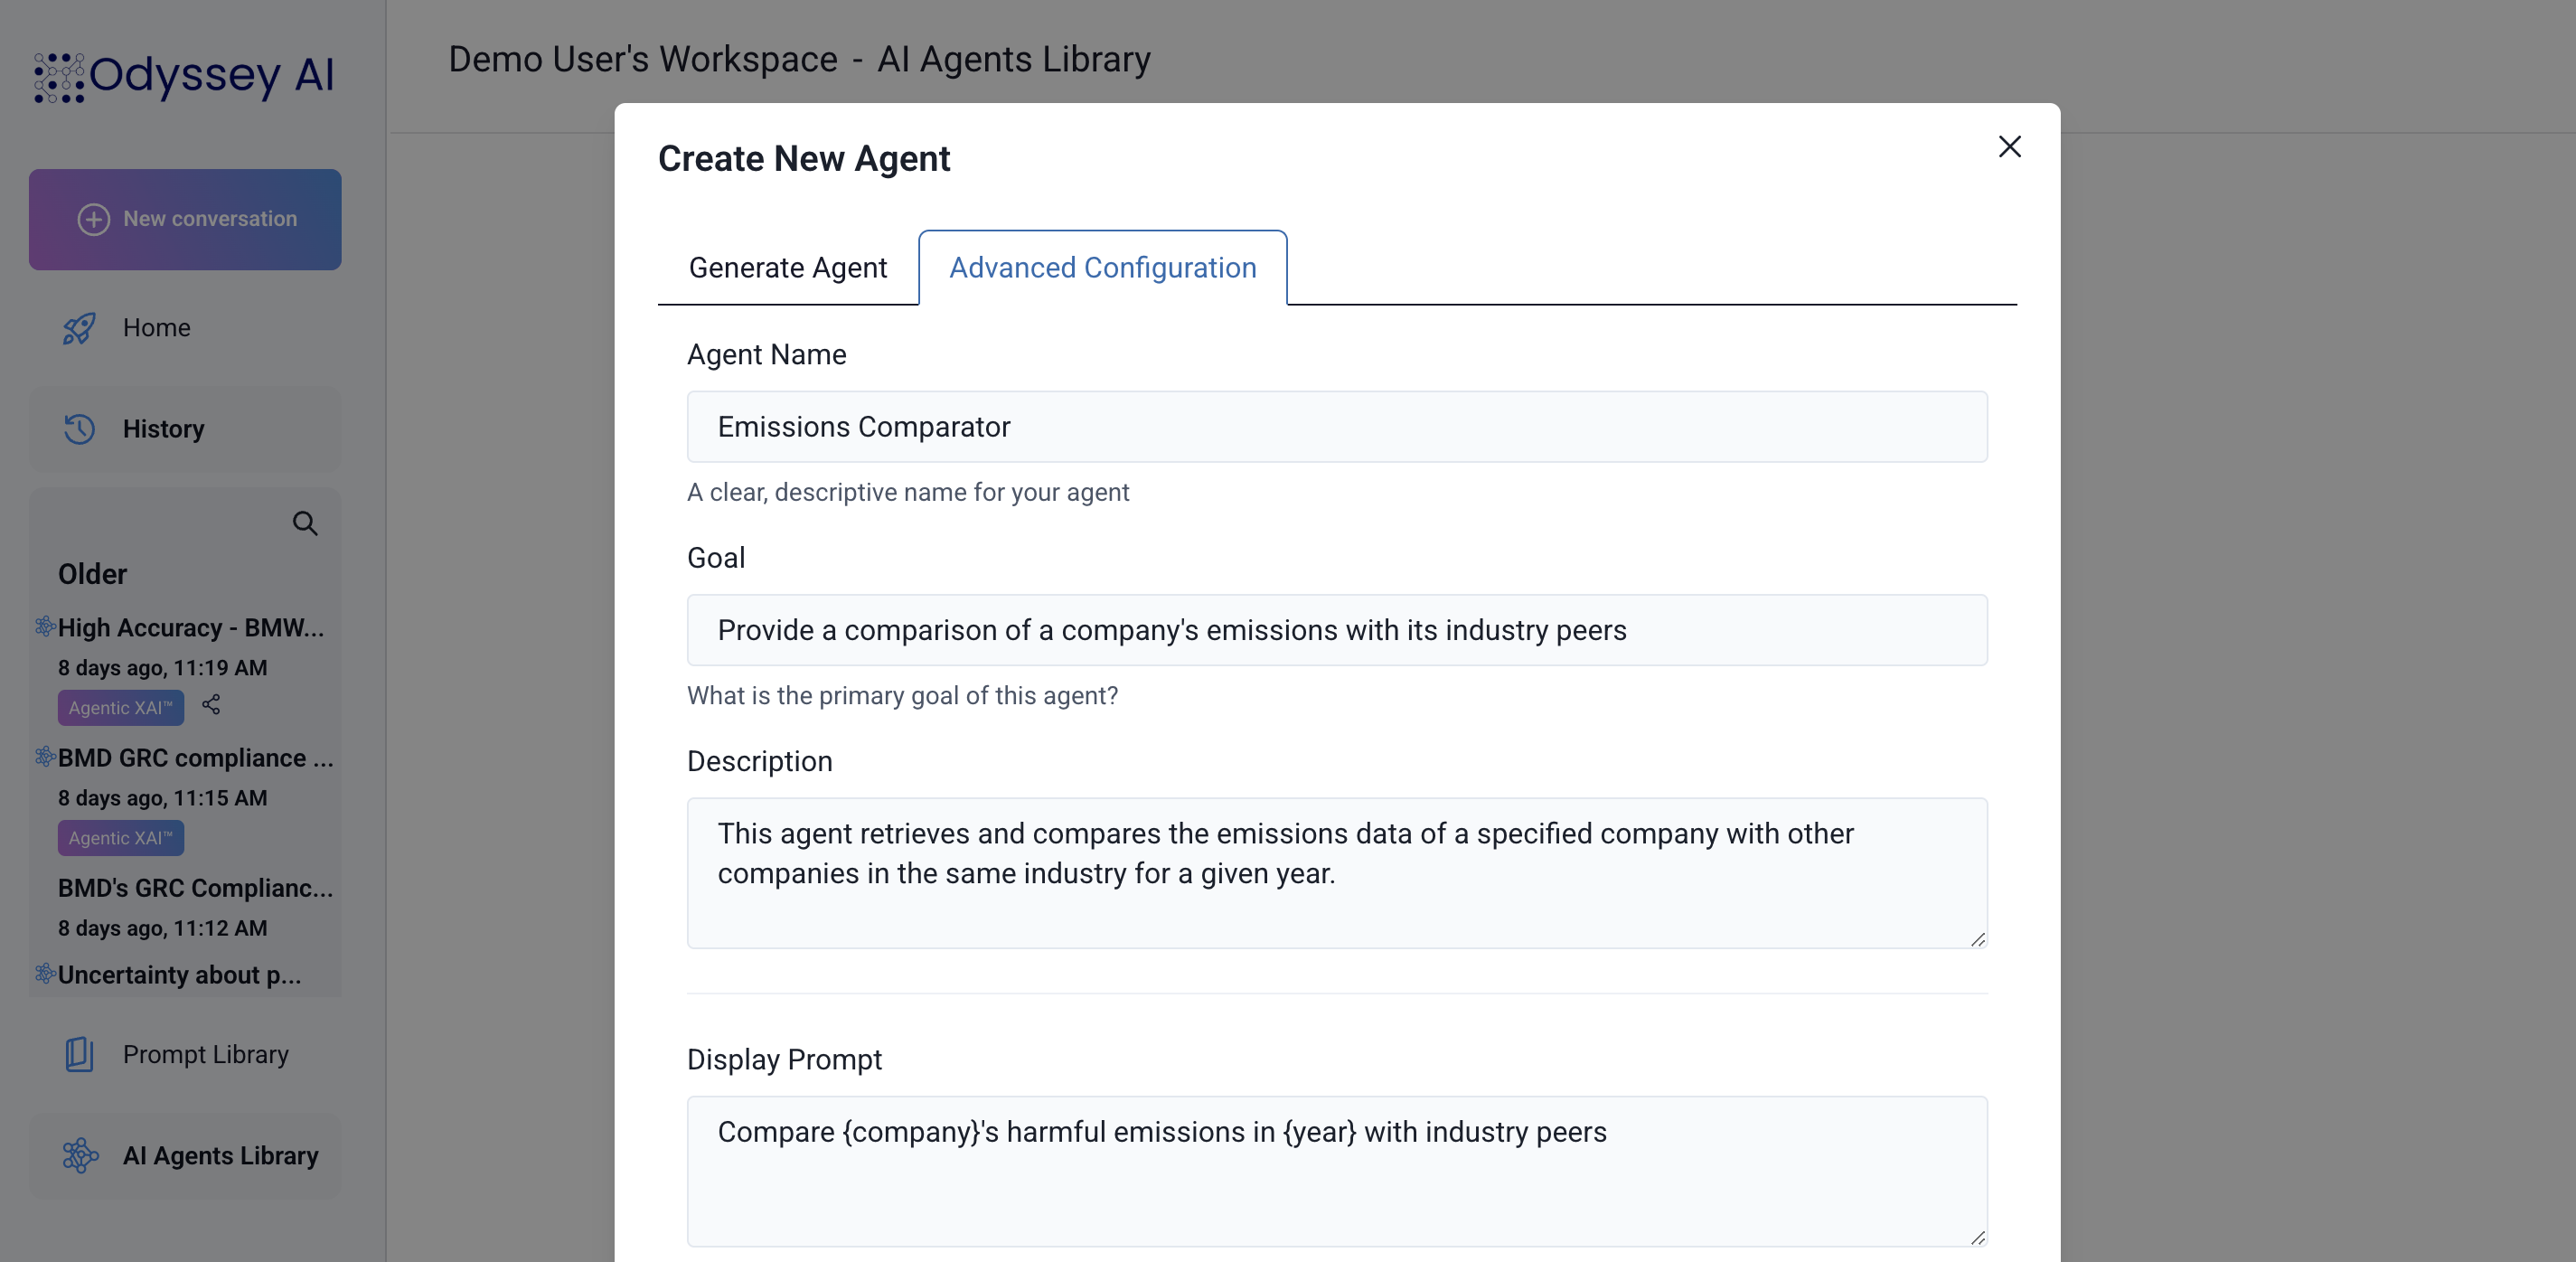Open the conversation search magnifier
This screenshot has width=2576, height=1262.
pyautogui.click(x=305, y=524)
